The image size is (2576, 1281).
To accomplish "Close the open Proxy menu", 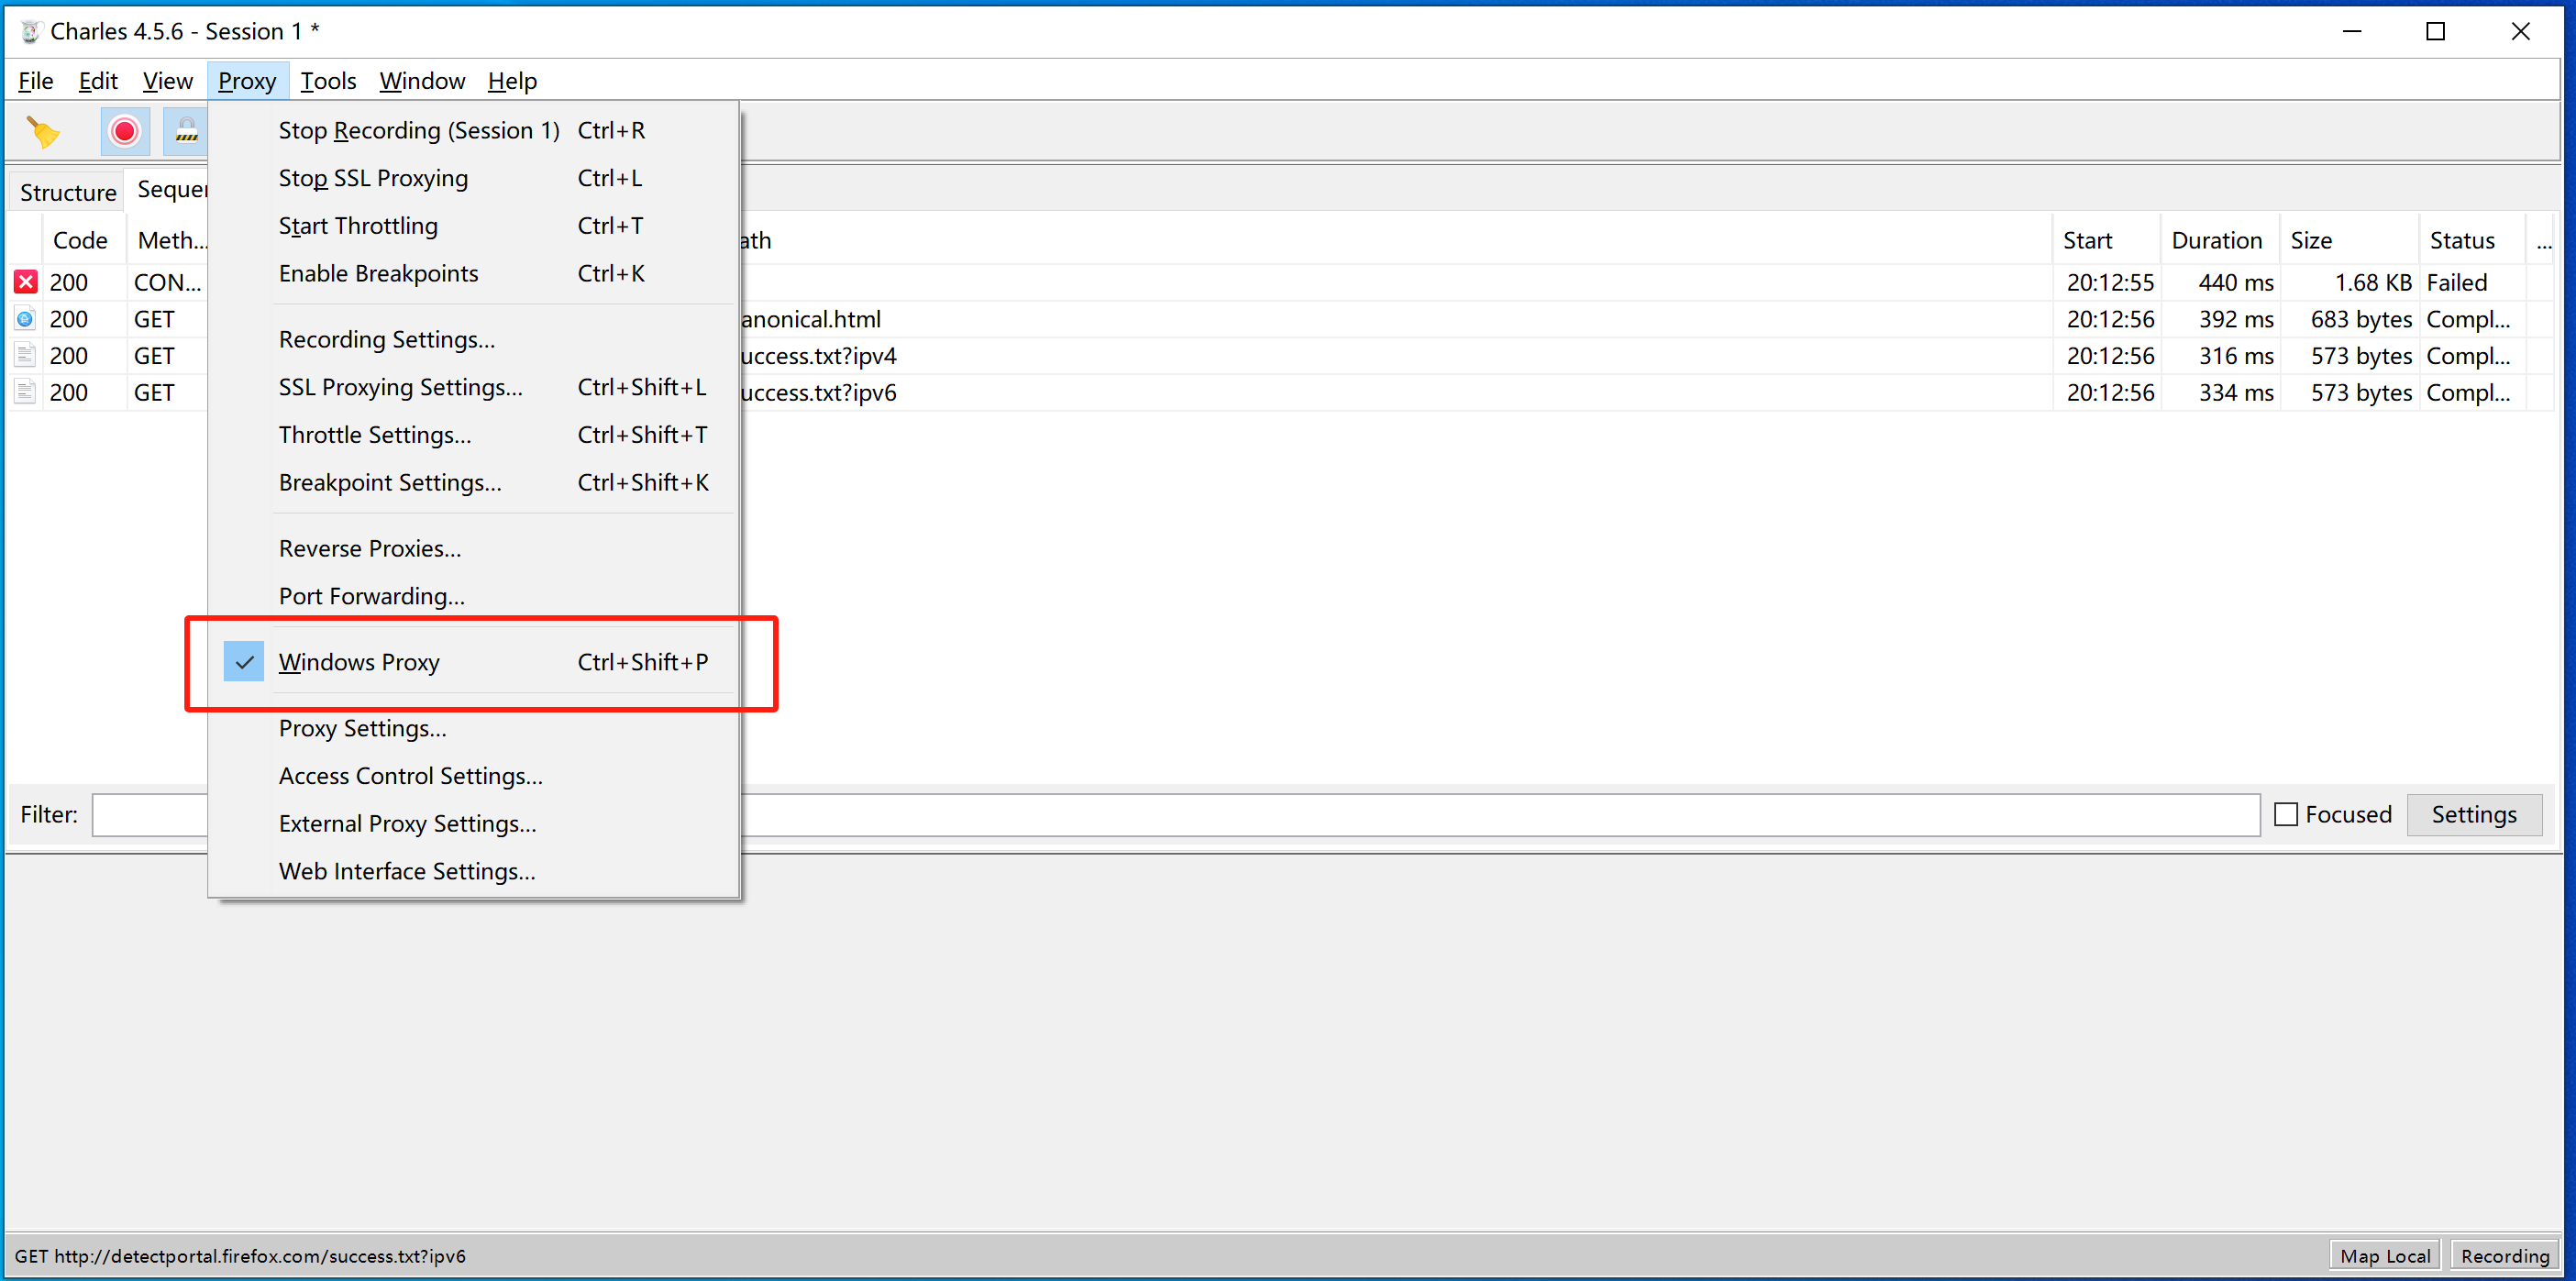I will [x=248, y=81].
